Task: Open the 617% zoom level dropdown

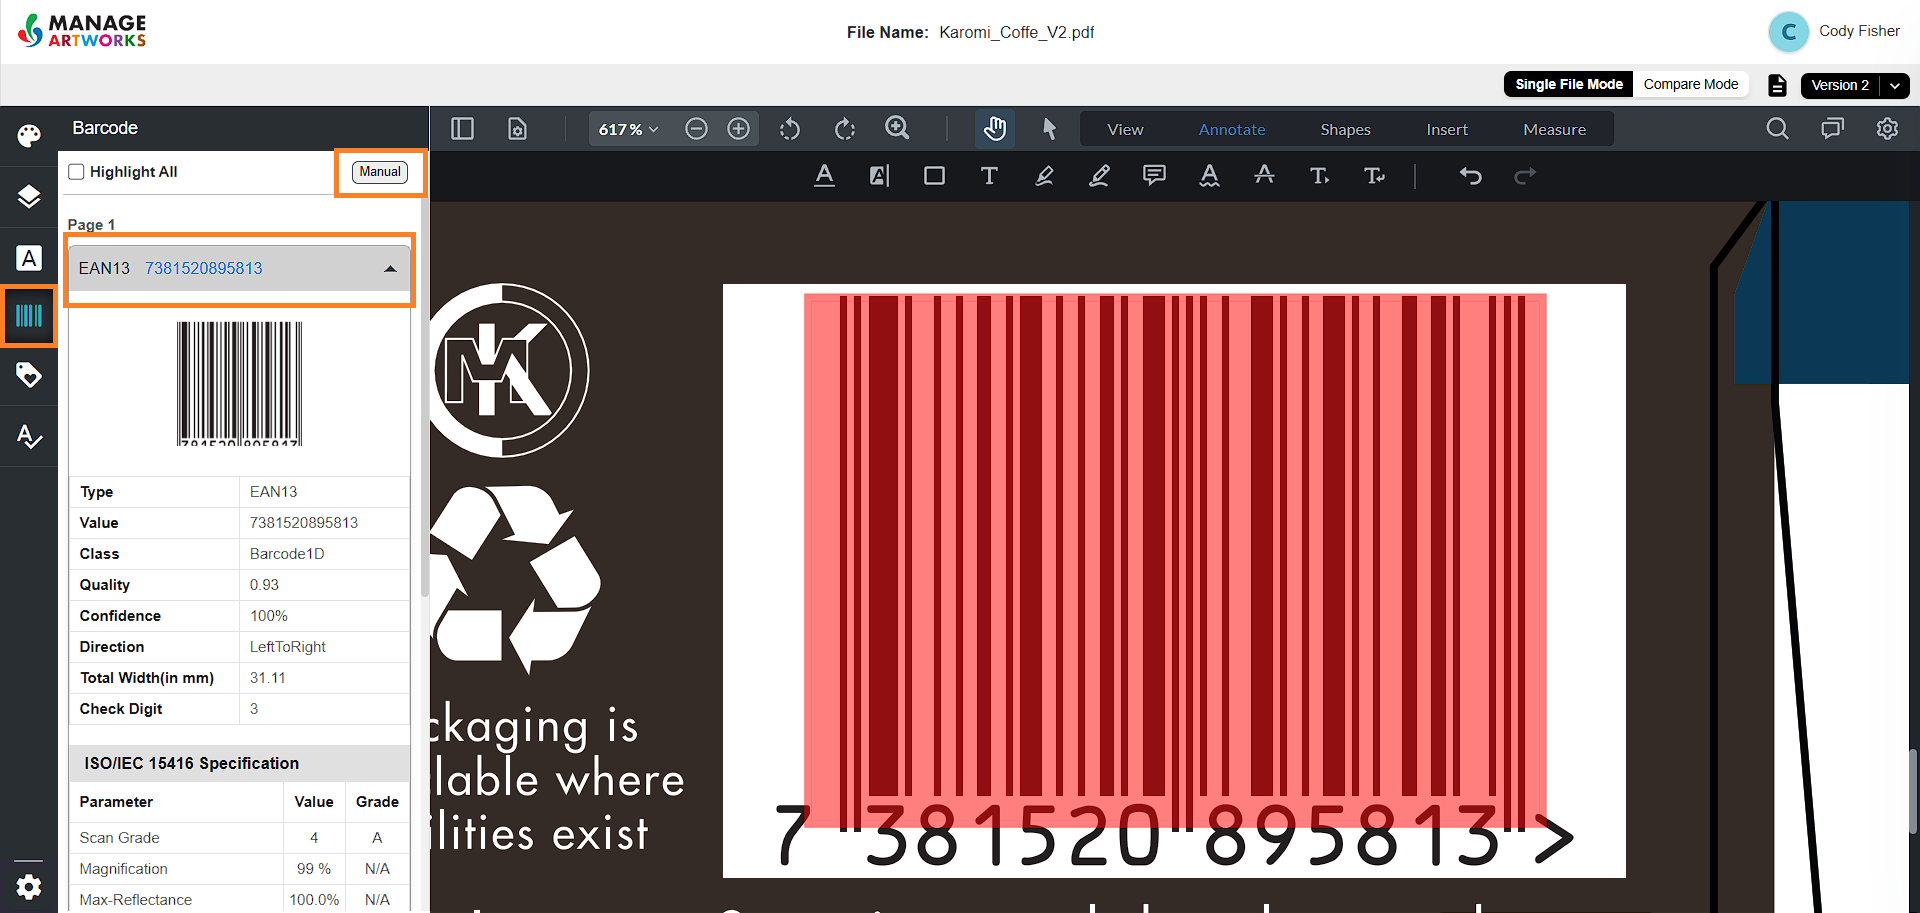Action: [x=629, y=129]
